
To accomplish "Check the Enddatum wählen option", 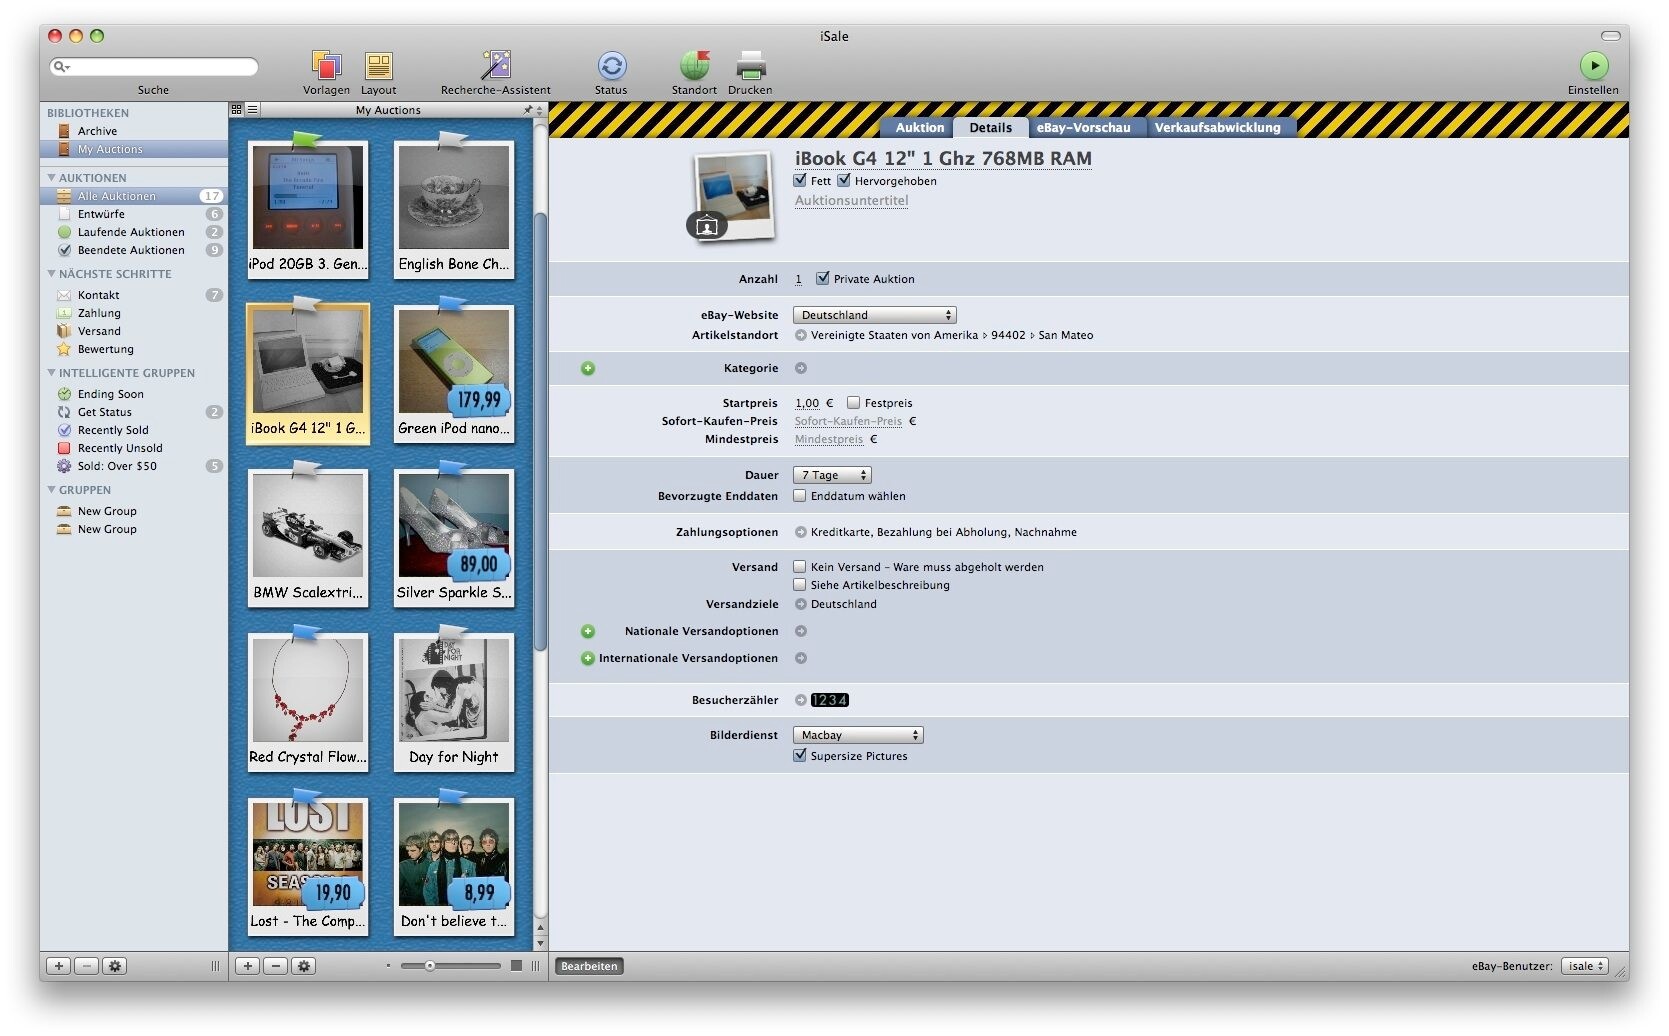I will (x=800, y=496).
